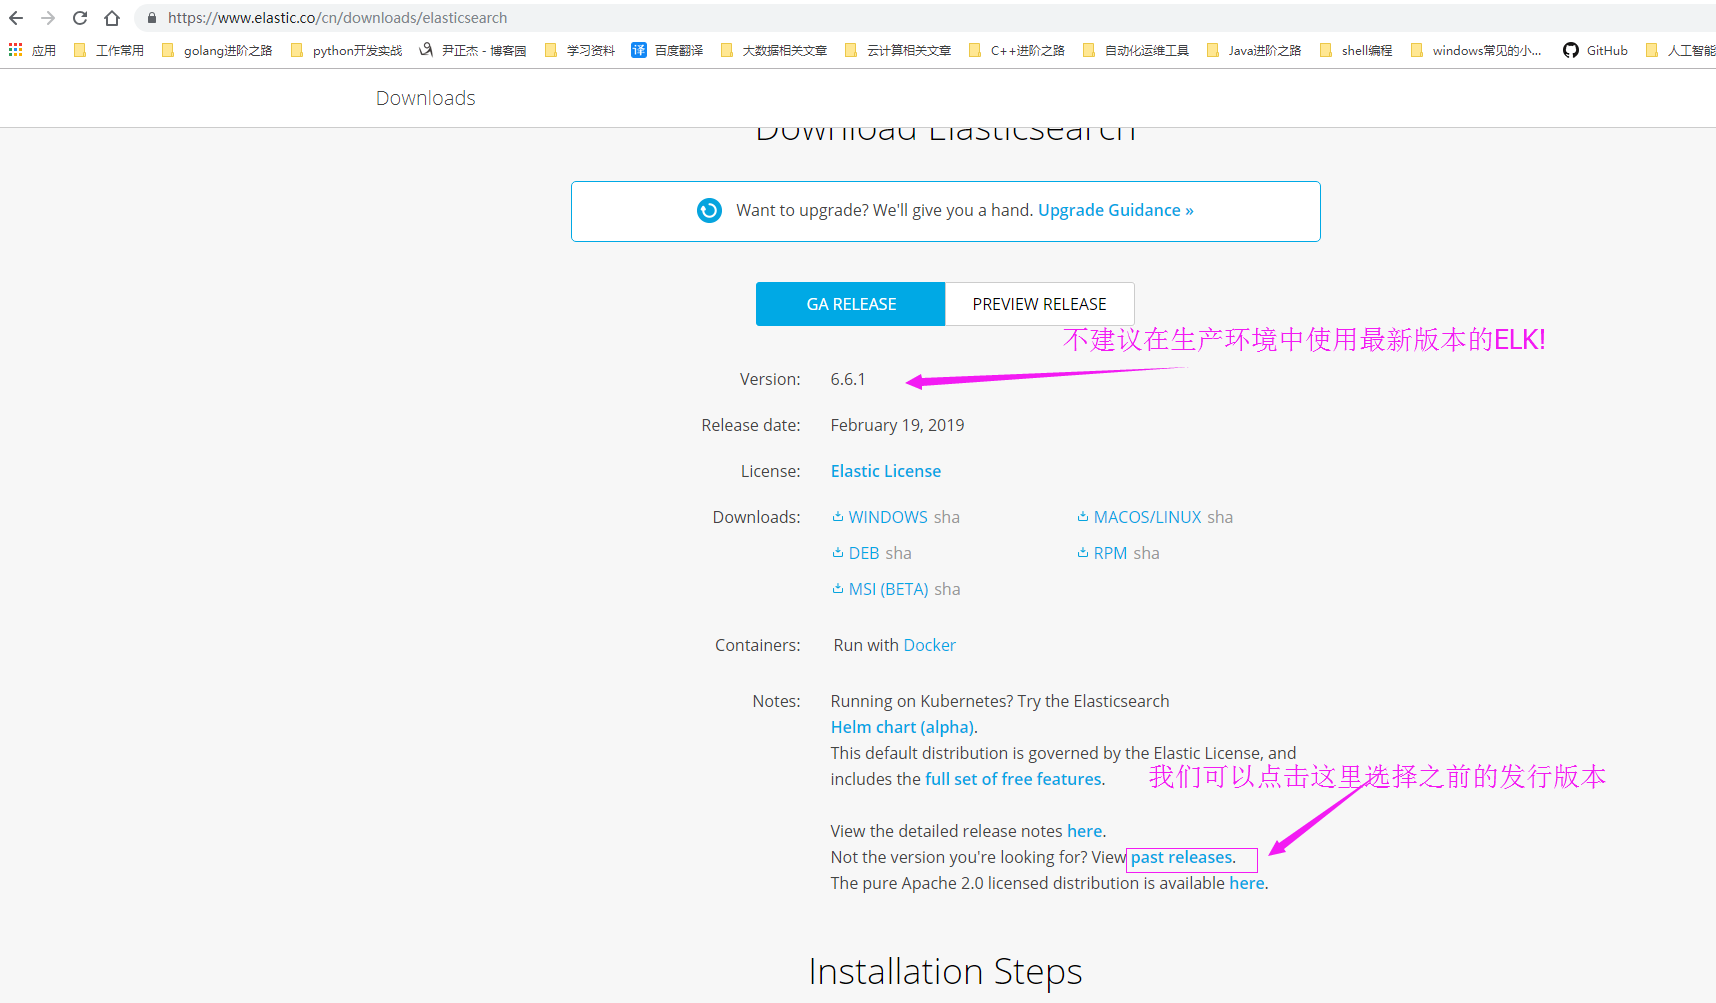
Task: Download the MACOS/LINUX package
Action: (1148, 517)
